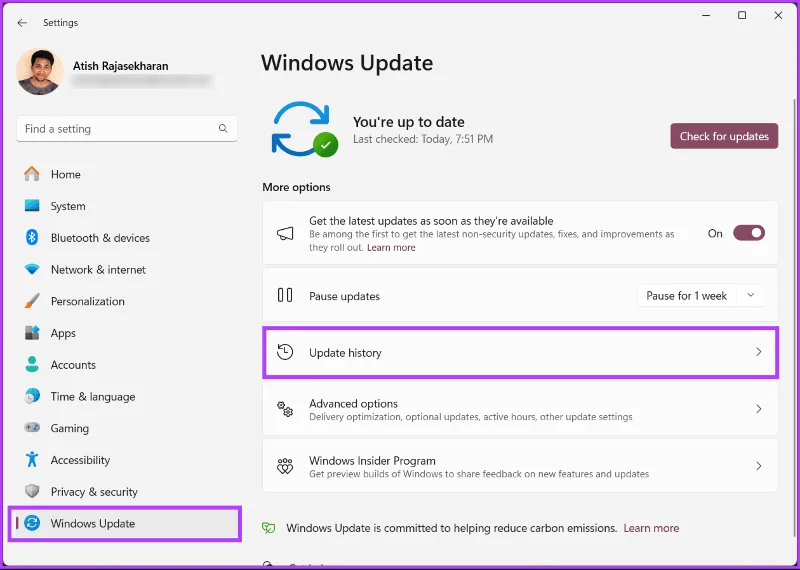Click the Personalization paintbrush icon
This screenshot has height=570, width=800.
[32, 301]
